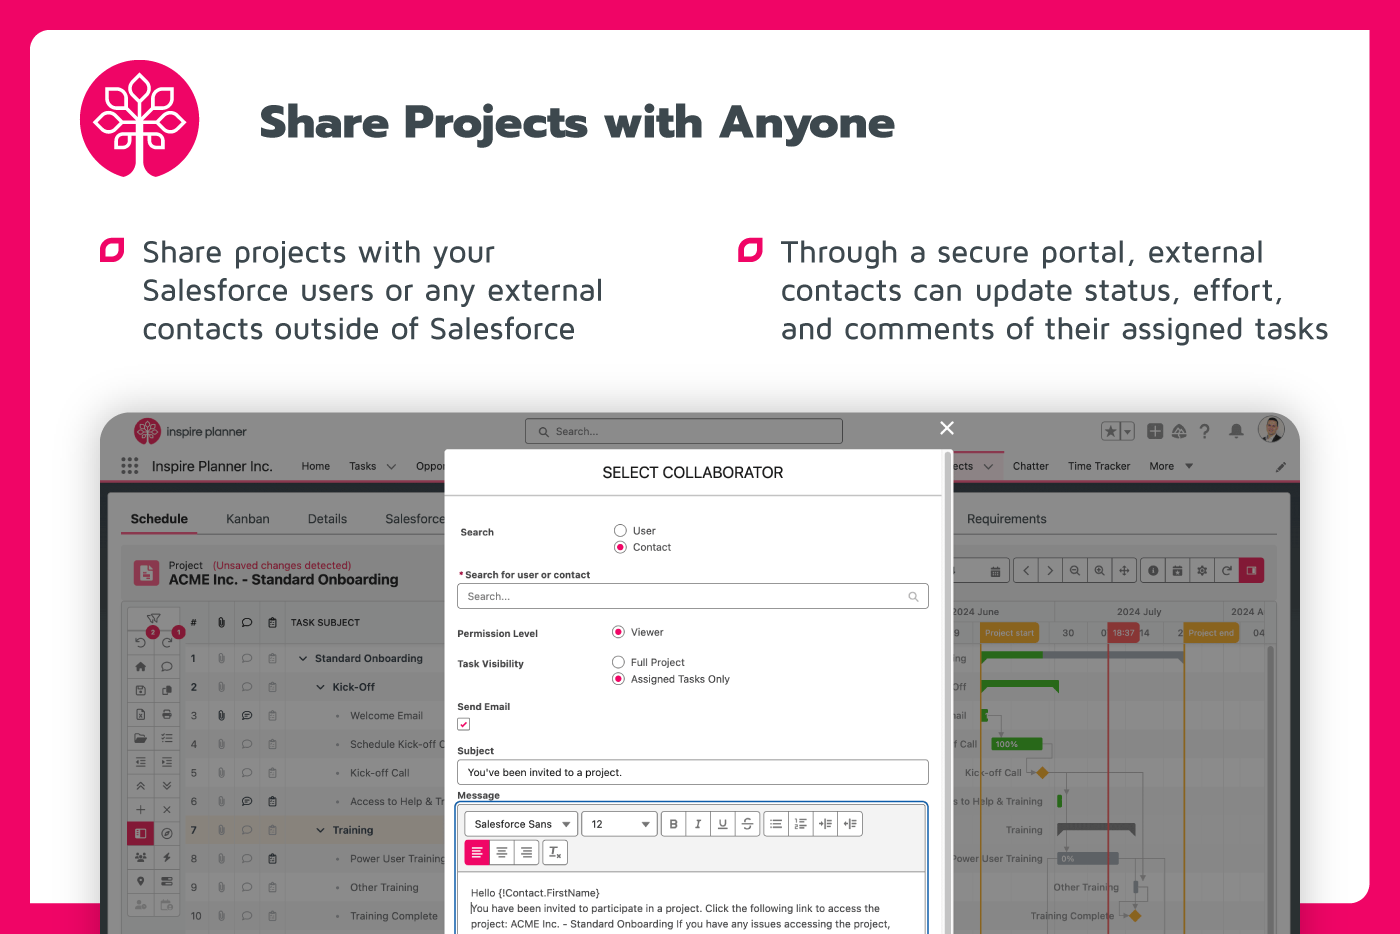Click the people group icon in the toolbar
The height and width of the screenshot is (934, 1400).
coord(141,857)
